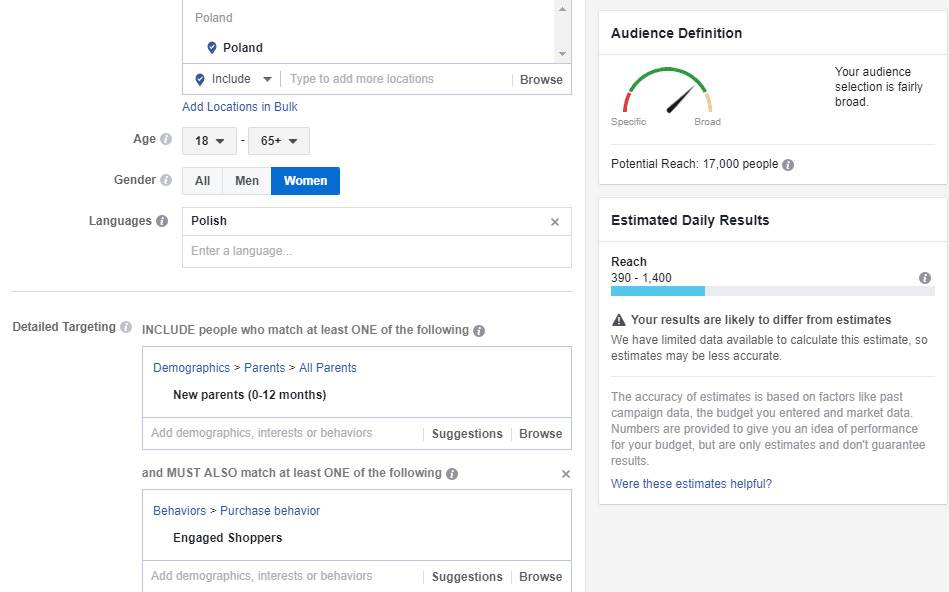Screen dimensions: 949x592
Task: Expand the Include locations dropdown
Action: pos(234,80)
